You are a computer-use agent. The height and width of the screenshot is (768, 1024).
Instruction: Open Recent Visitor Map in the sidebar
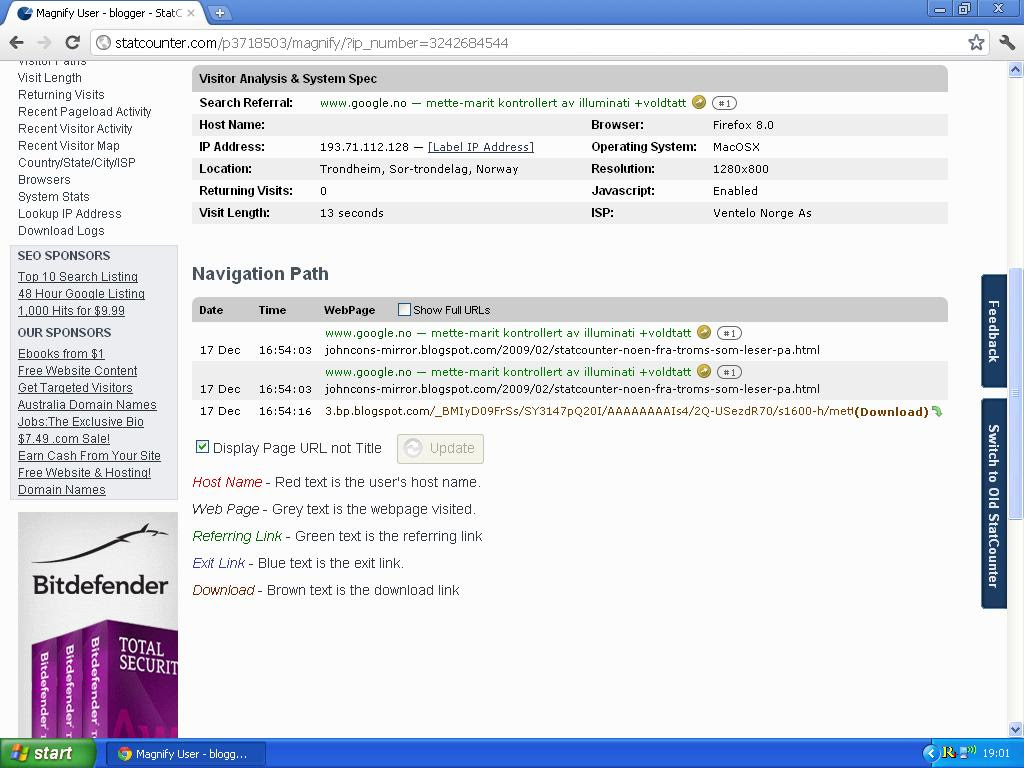(69, 146)
